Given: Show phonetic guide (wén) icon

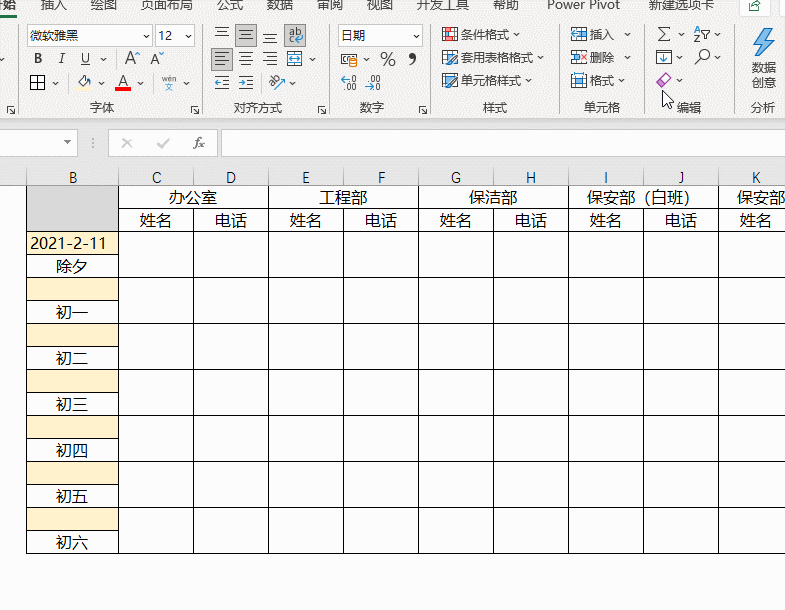Looking at the screenshot, I should pyautogui.click(x=169, y=83).
